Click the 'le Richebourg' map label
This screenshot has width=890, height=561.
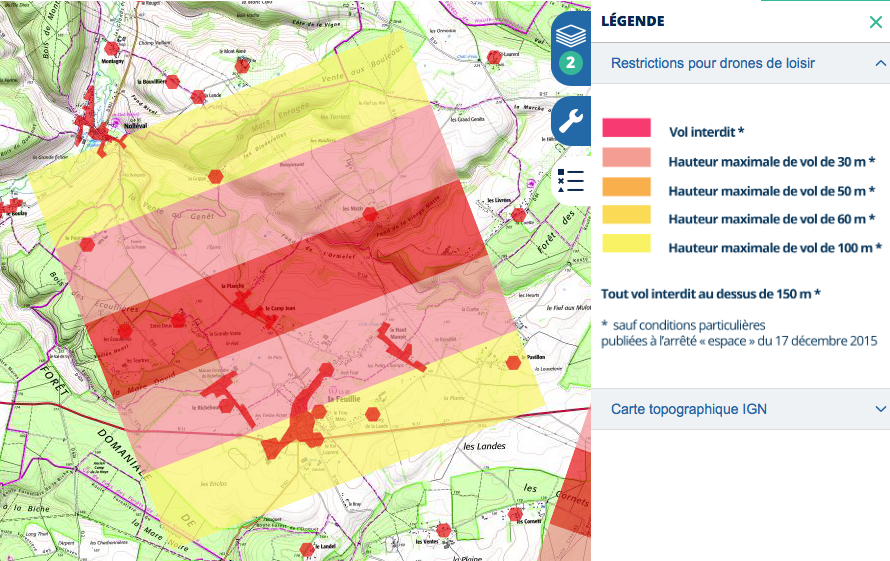(205, 408)
